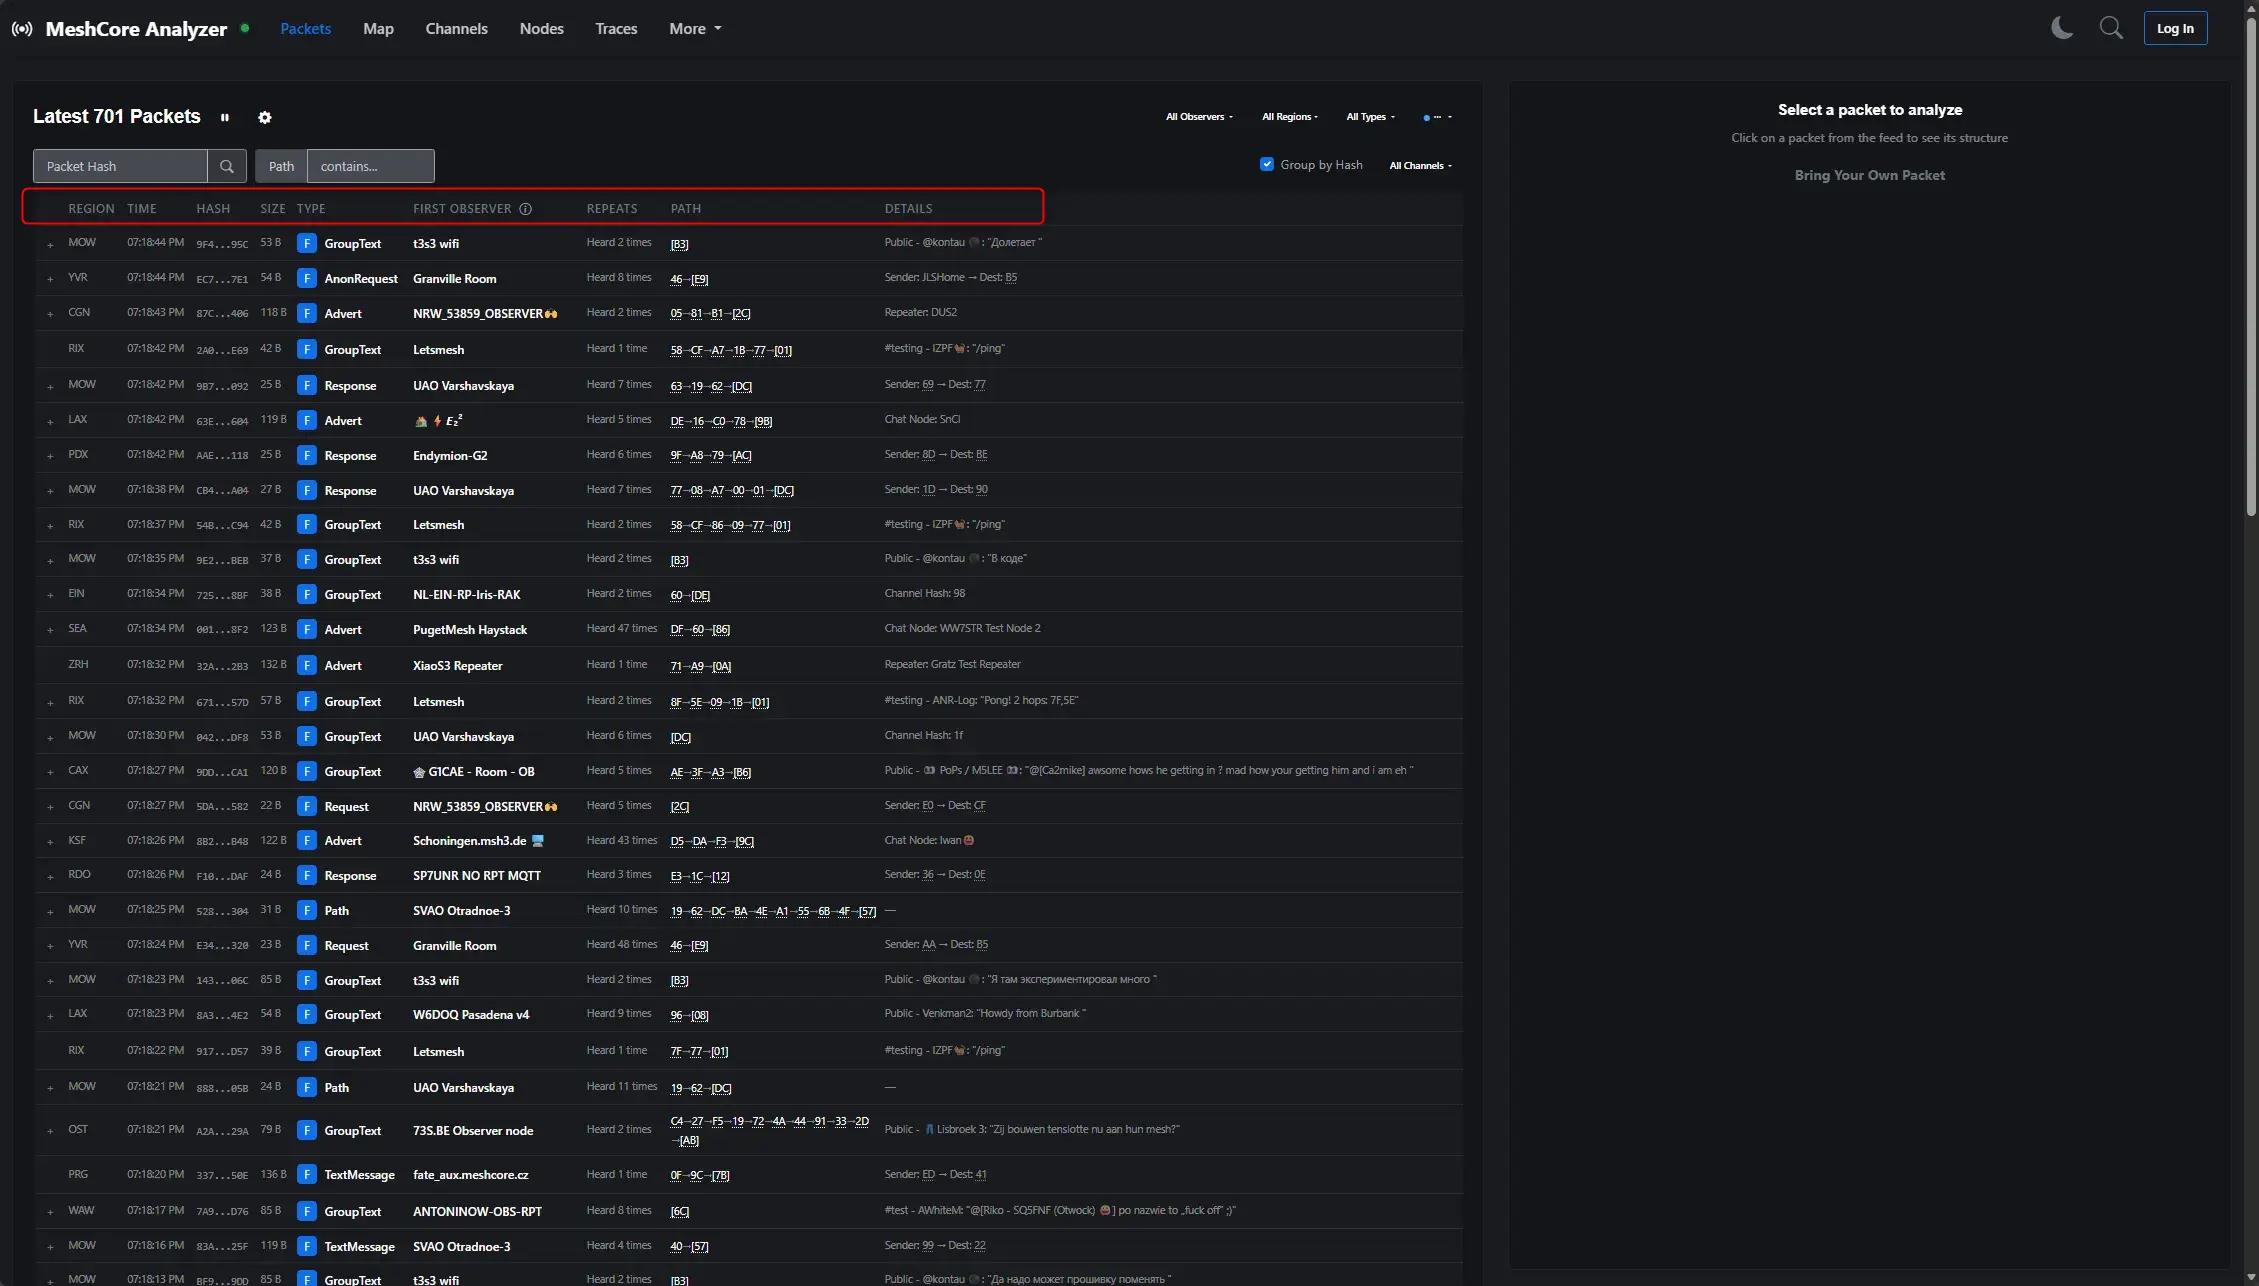Open packet feed settings gear

coord(264,117)
